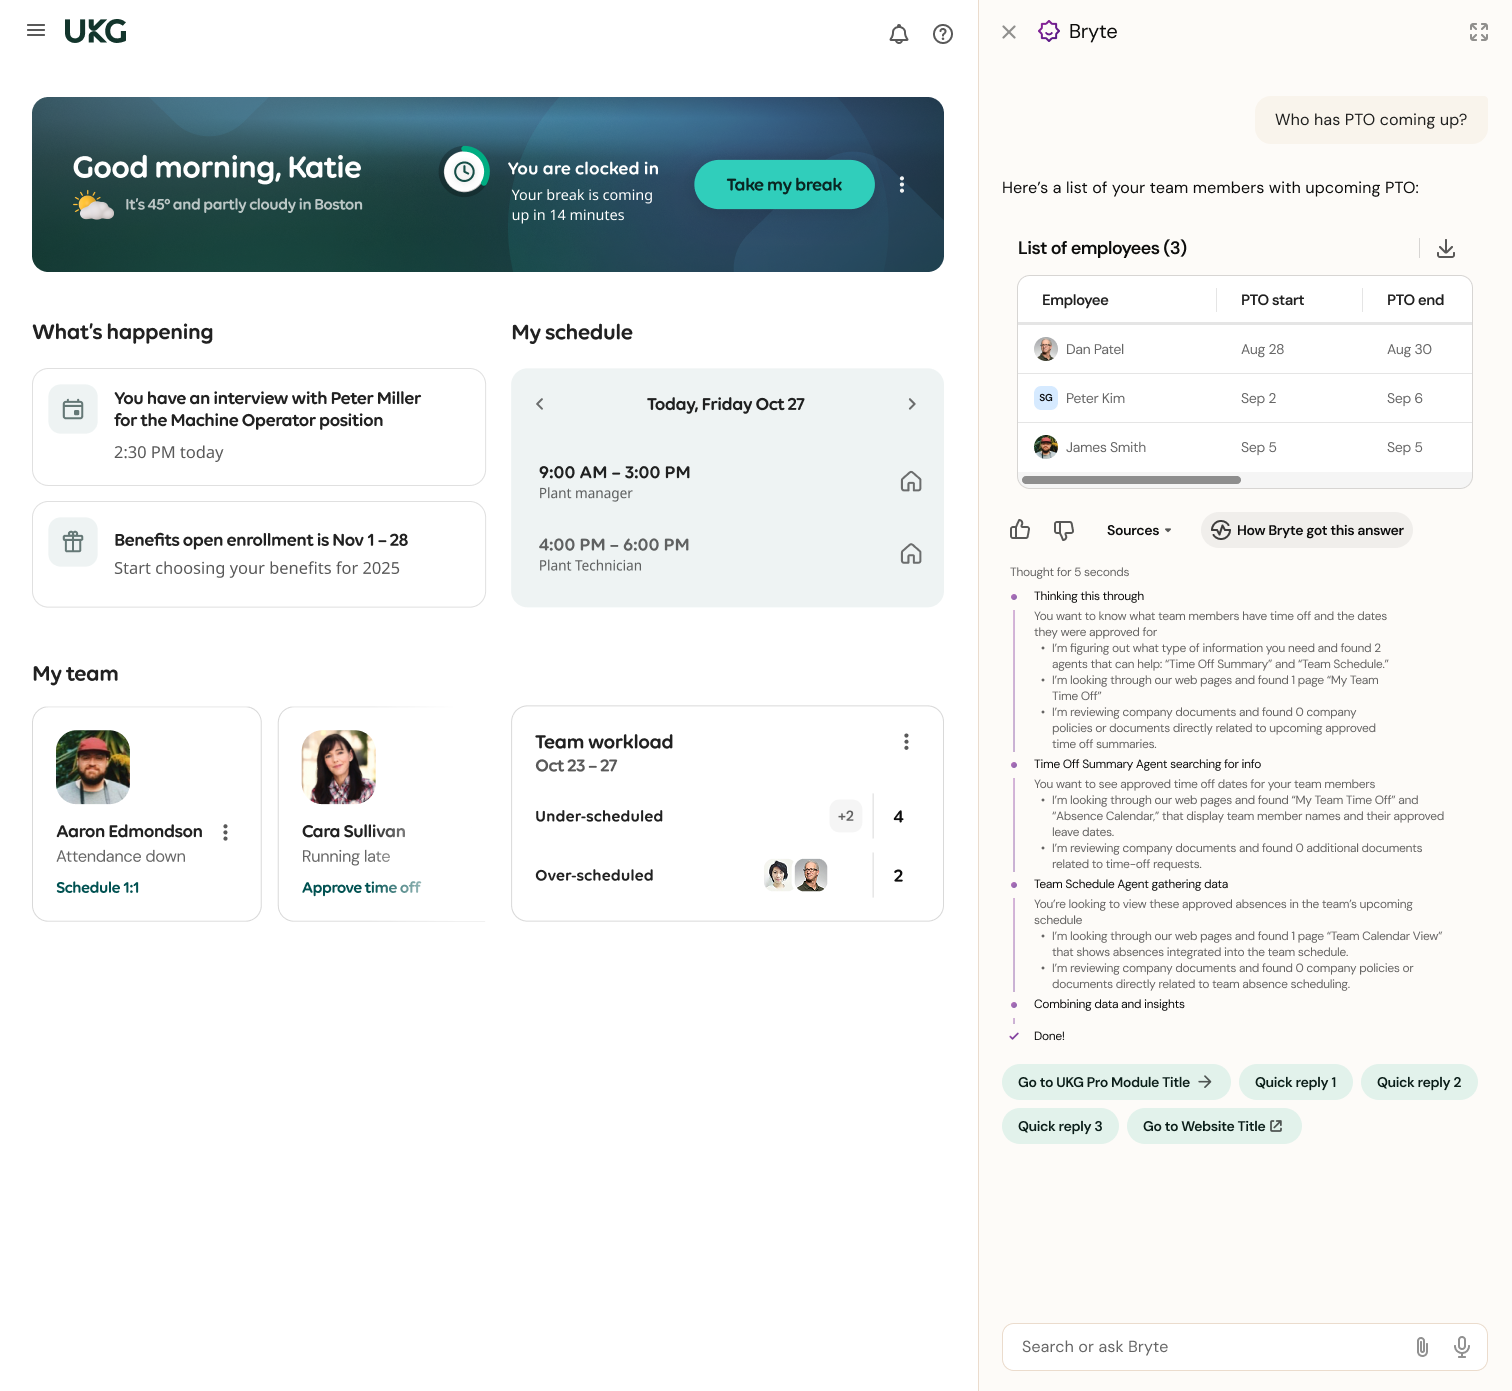Open the help question mark icon
The image size is (1512, 1391).
[943, 34]
